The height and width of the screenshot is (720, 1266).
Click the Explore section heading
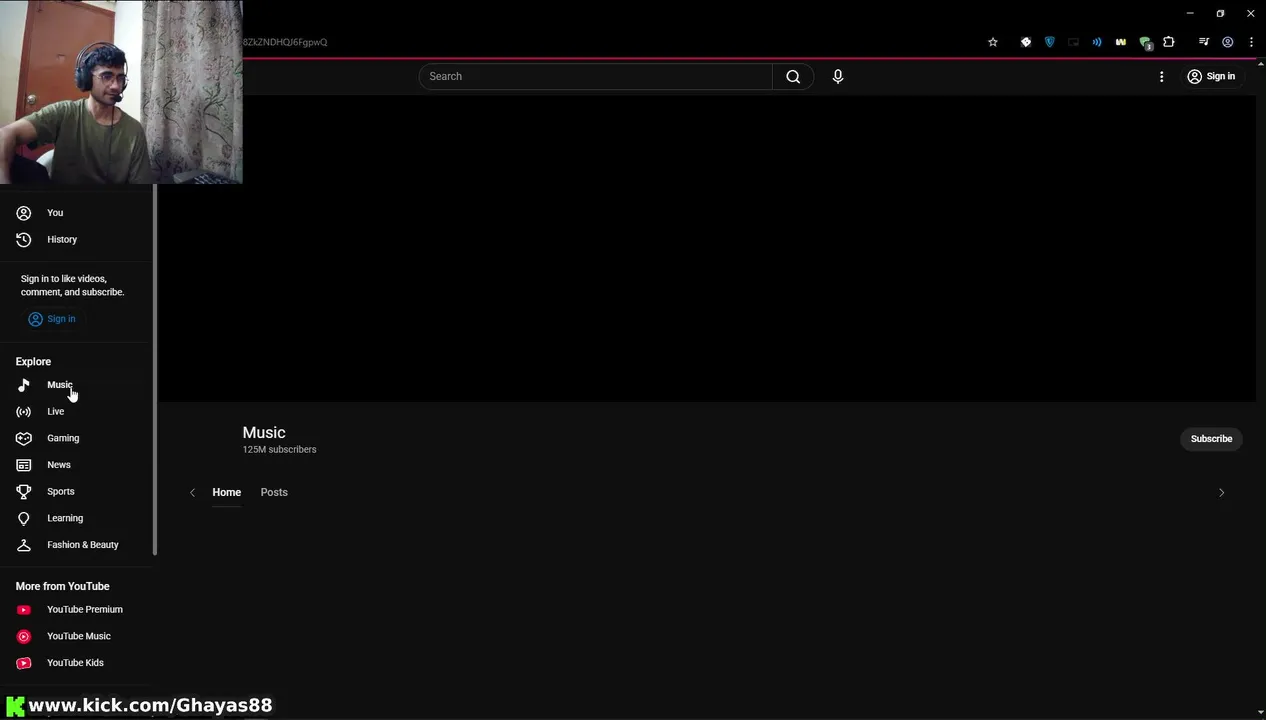click(33, 362)
